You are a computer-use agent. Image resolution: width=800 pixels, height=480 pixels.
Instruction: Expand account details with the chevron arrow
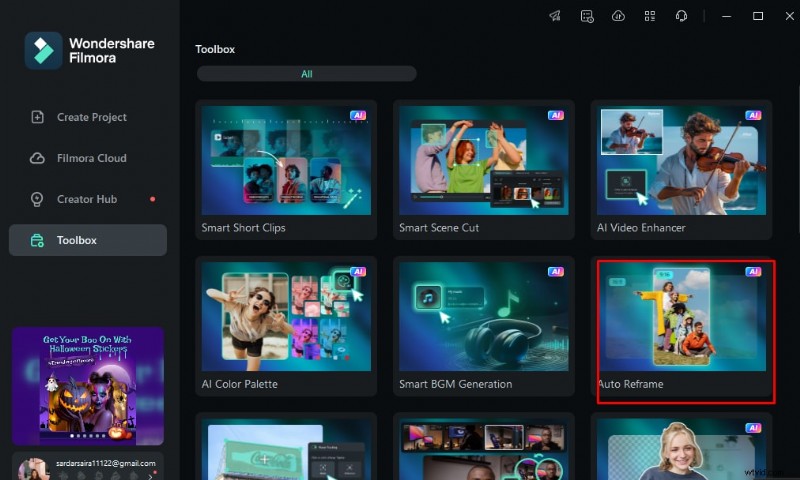point(150,476)
